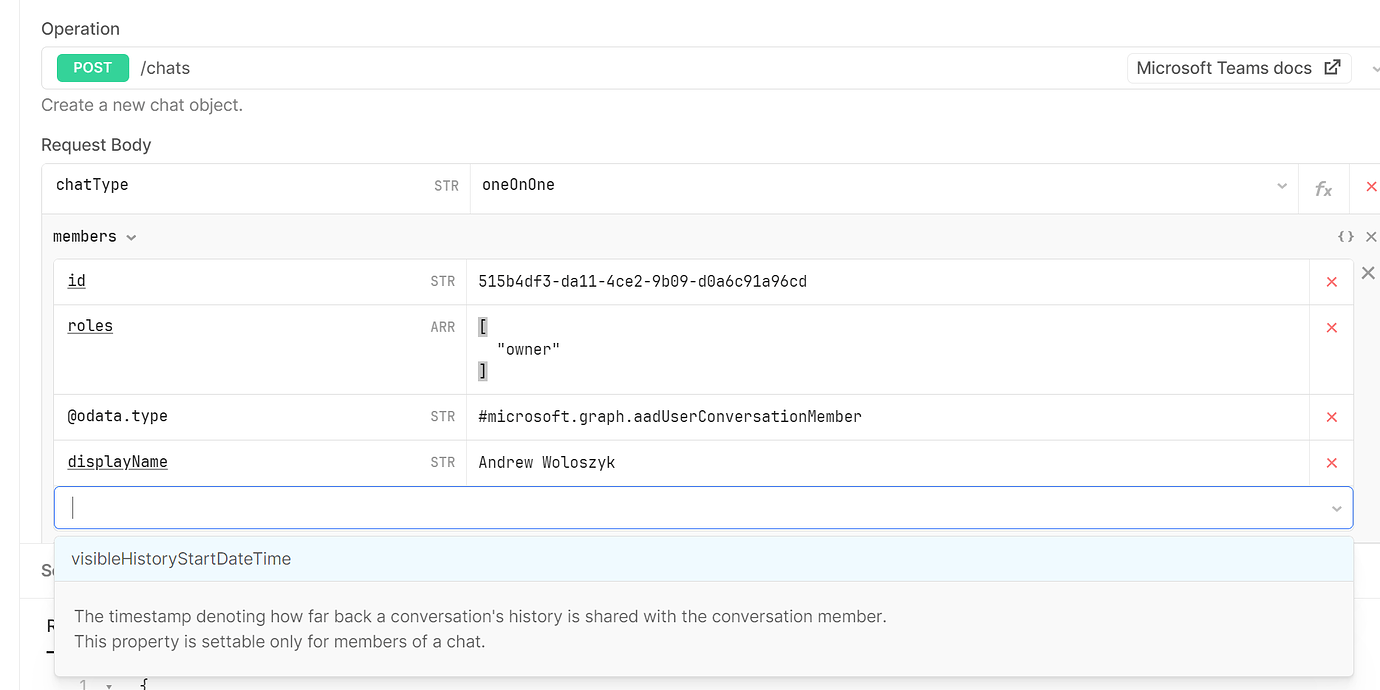Delete the id field row
This screenshot has width=1380, height=690.
[x=1331, y=282]
